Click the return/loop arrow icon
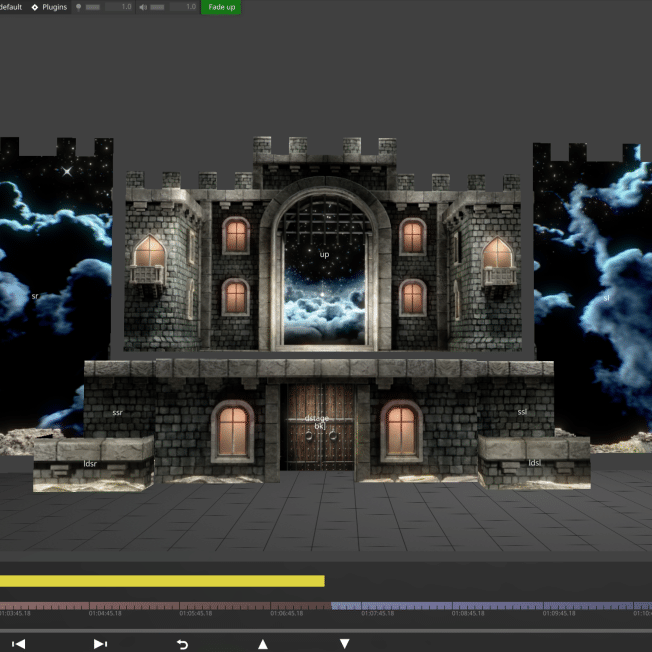Image resolution: width=652 pixels, height=652 pixels. pyautogui.click(x=182, y=644)
